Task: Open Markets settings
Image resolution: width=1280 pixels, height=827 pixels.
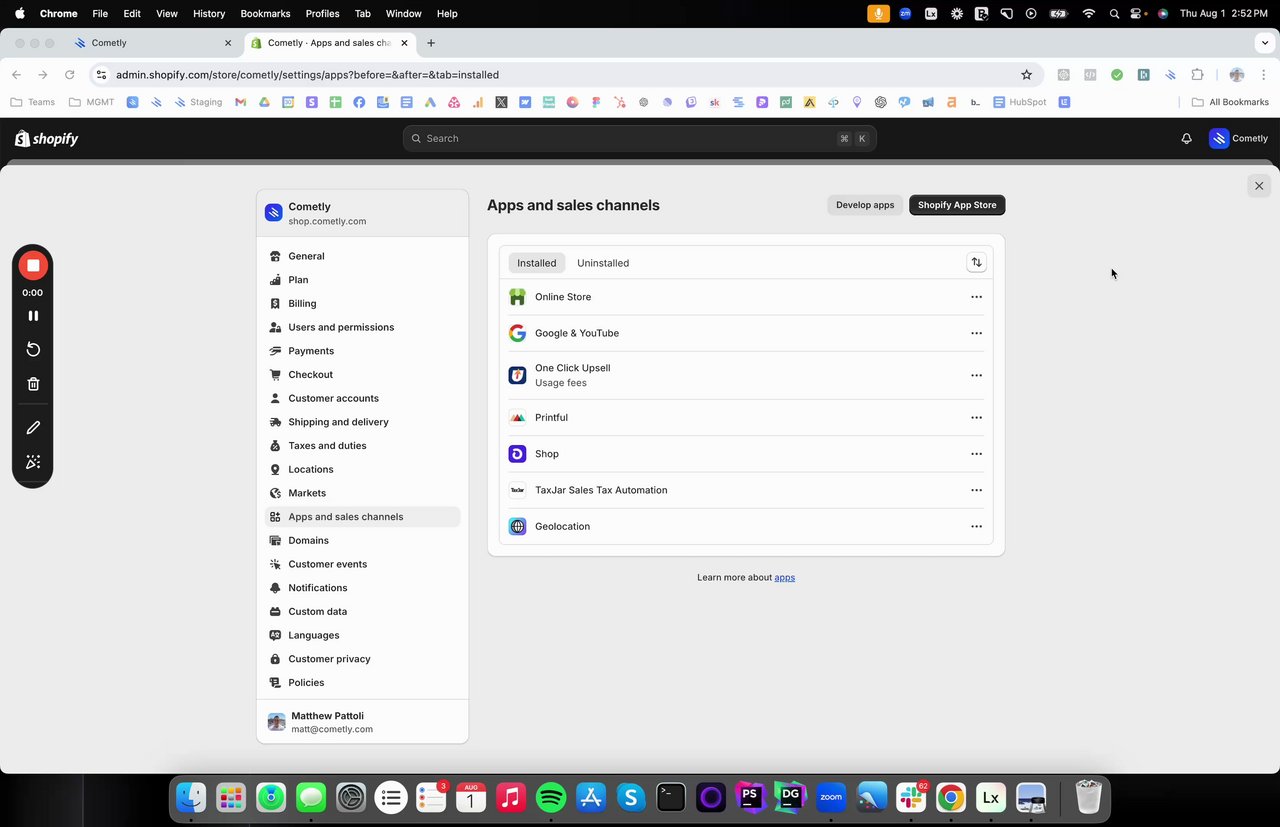Action: (362, 493)
